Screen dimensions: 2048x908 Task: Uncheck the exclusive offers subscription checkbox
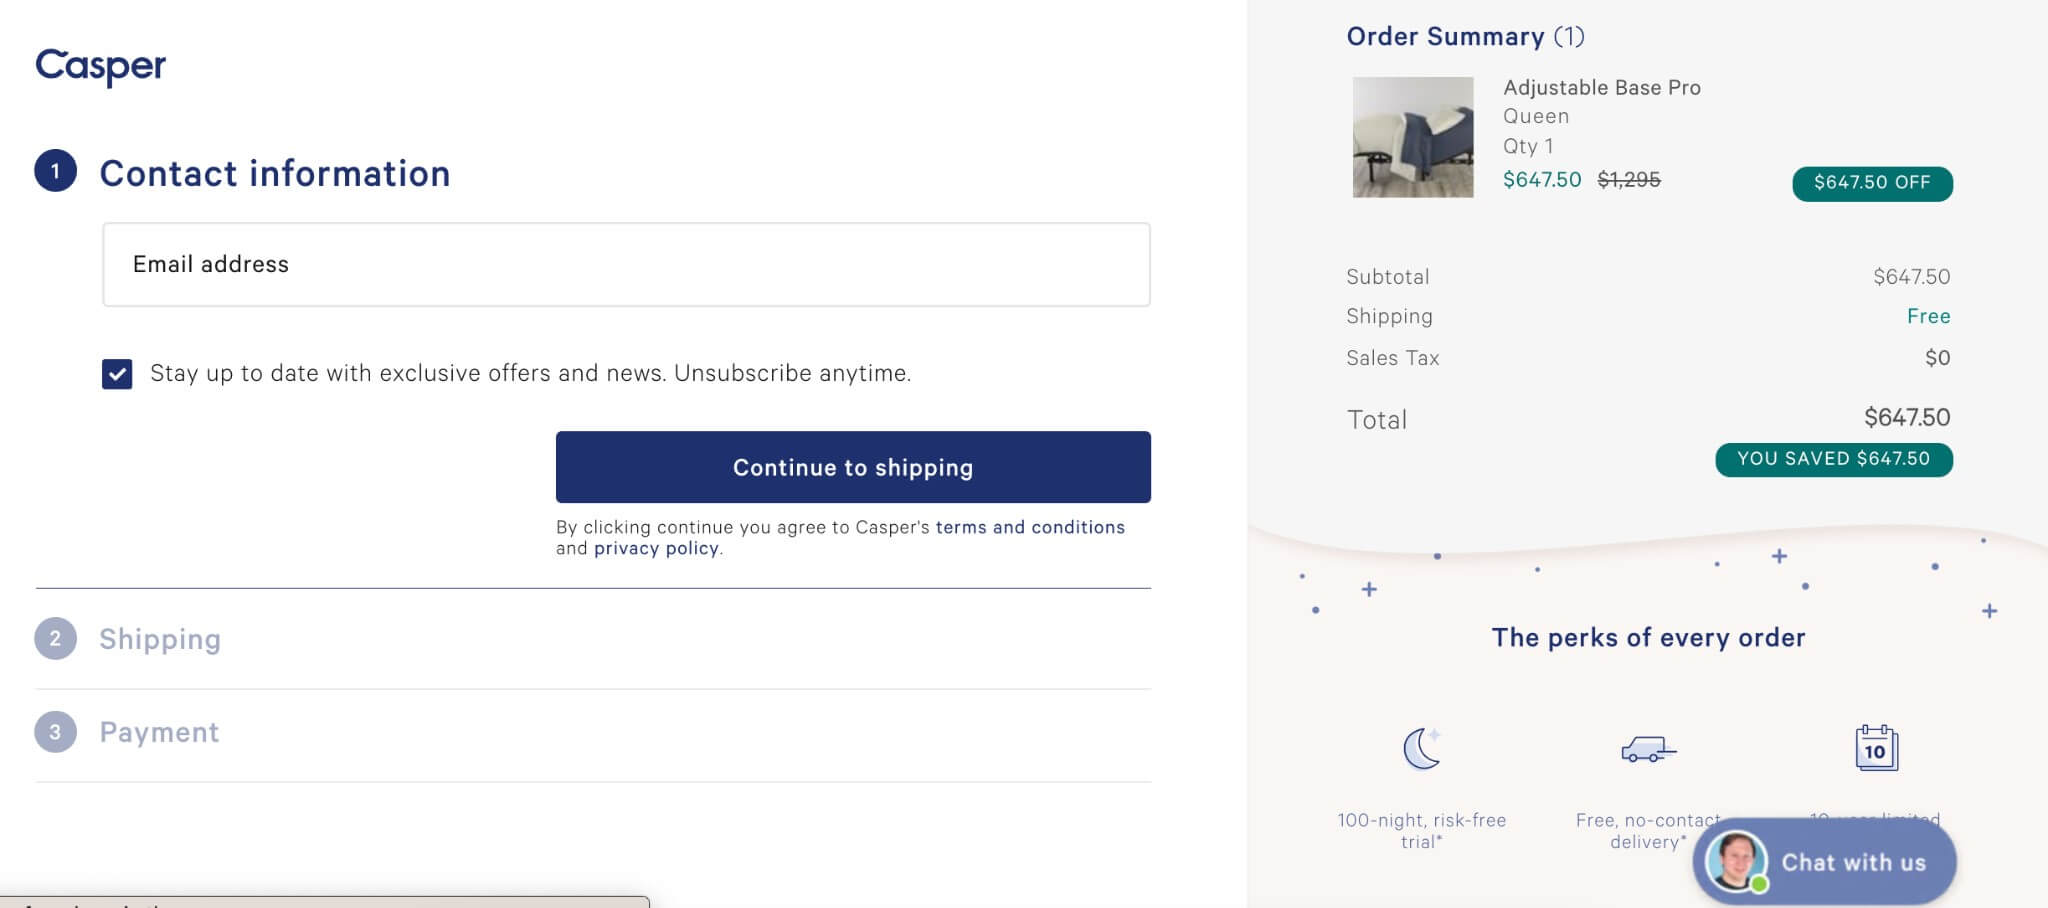click(117, 373)
